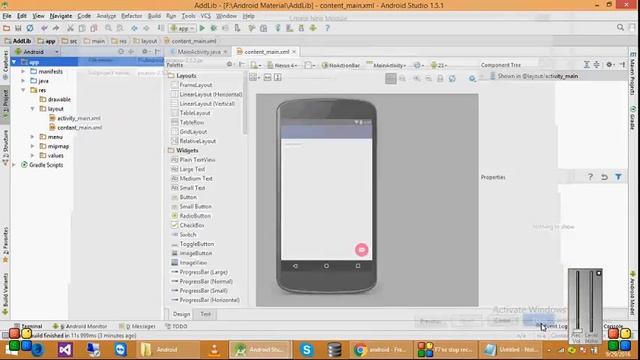Screen dimensions: 640x360
Task: Switch to MainActivity.java editor tab
Action: pyautogui.click(x=199, y=52)
